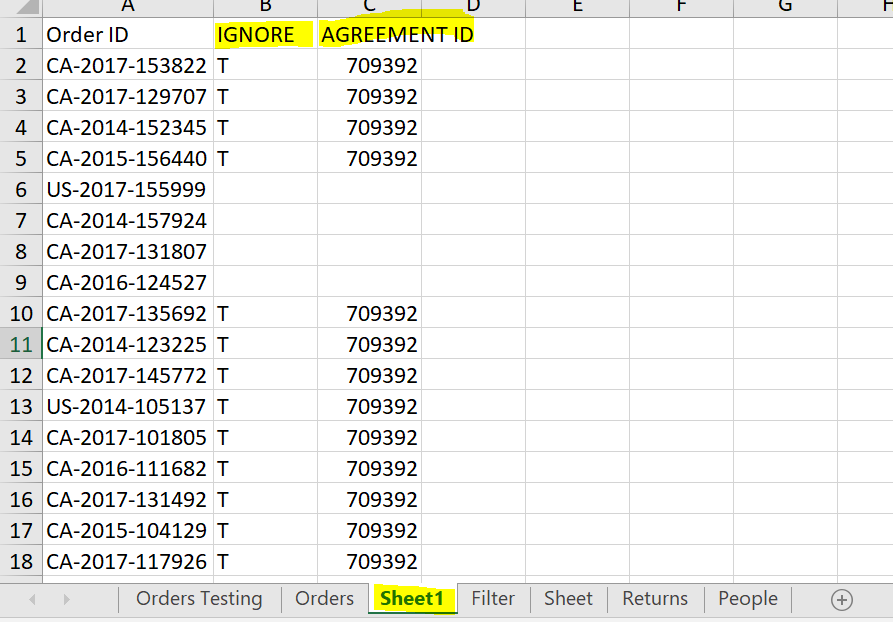Select the highlighted AGREEMENT ID cell

coord(369,35)
